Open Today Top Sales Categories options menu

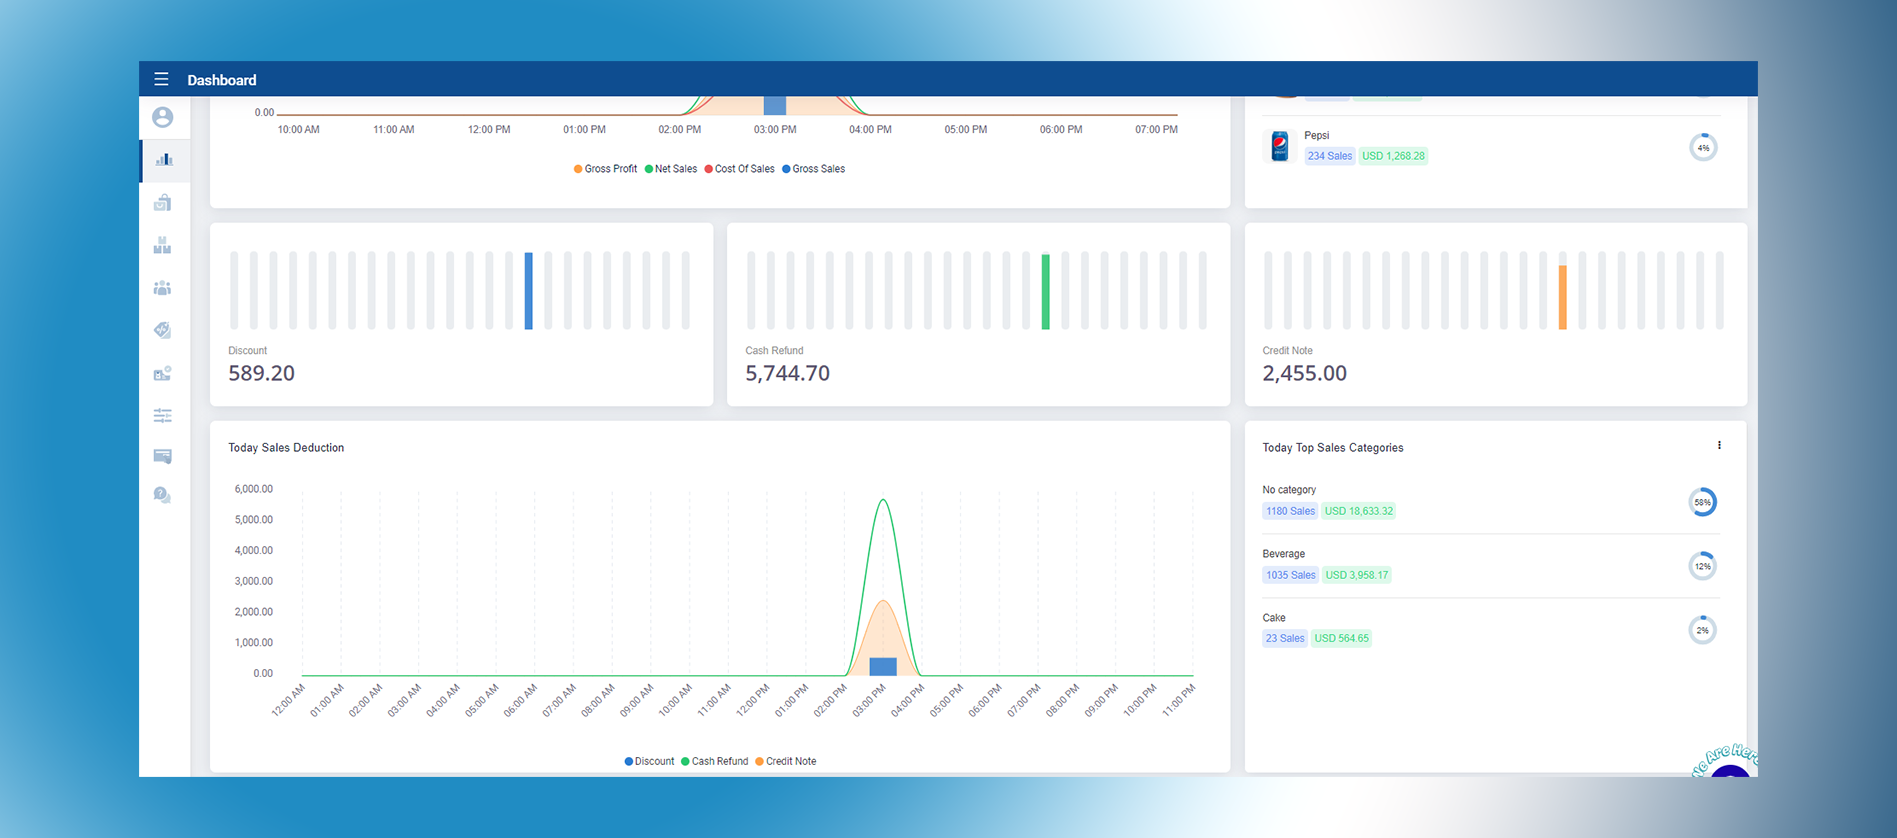click(x=1719, y=446)
